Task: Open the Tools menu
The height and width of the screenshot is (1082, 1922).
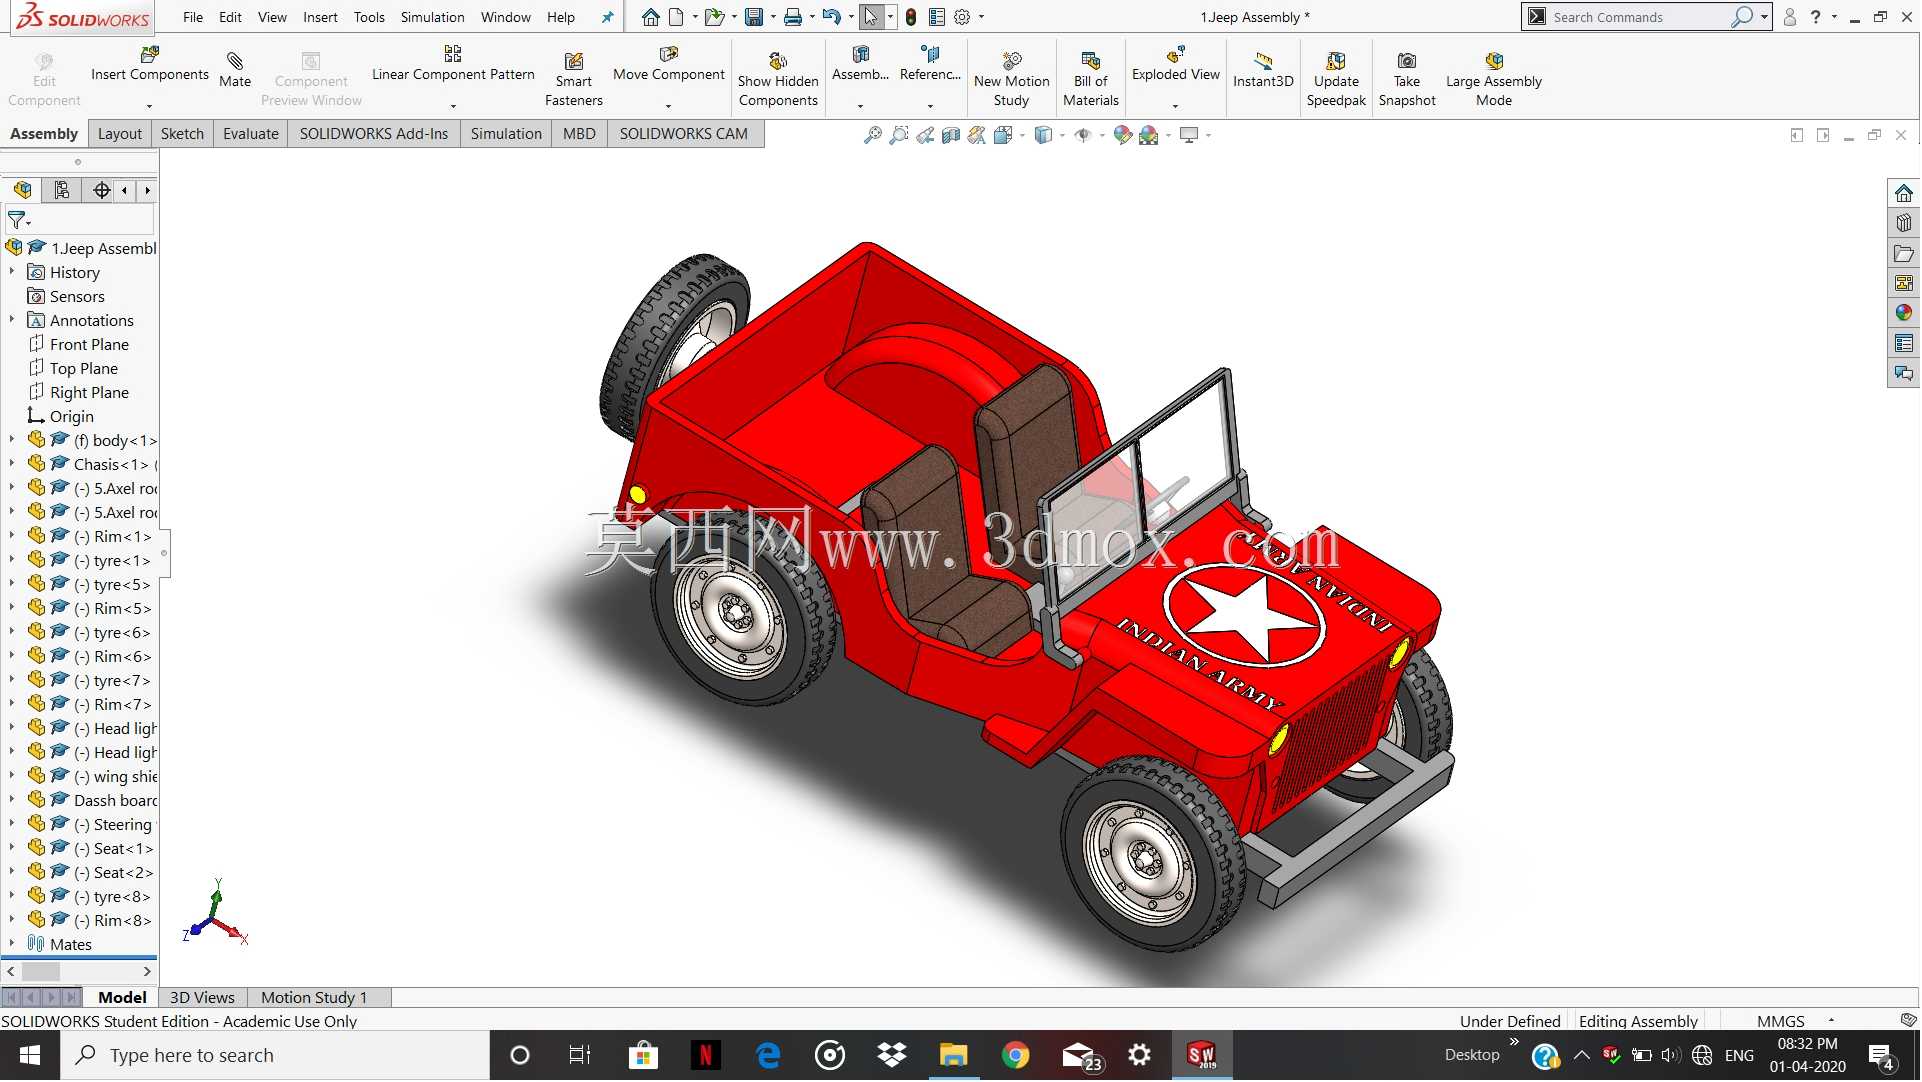Action: coord(369,17)
